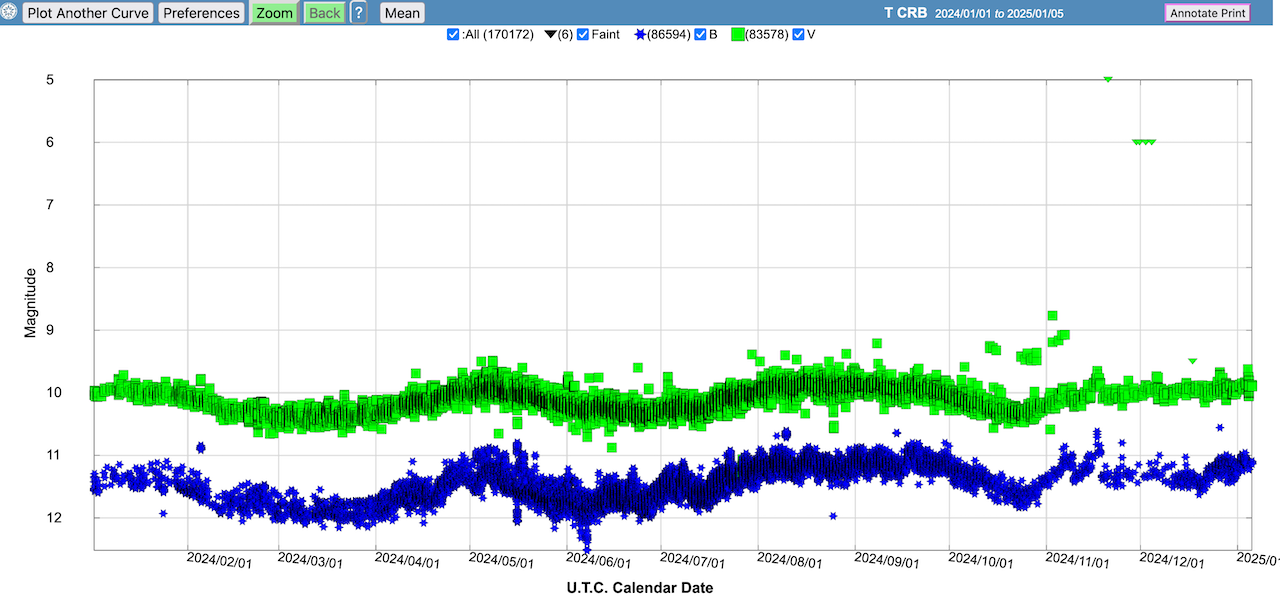Uncheck the Faint observations checkbox
The height and width of the screenshot is (607, 1280).
(x=583, y=35)
